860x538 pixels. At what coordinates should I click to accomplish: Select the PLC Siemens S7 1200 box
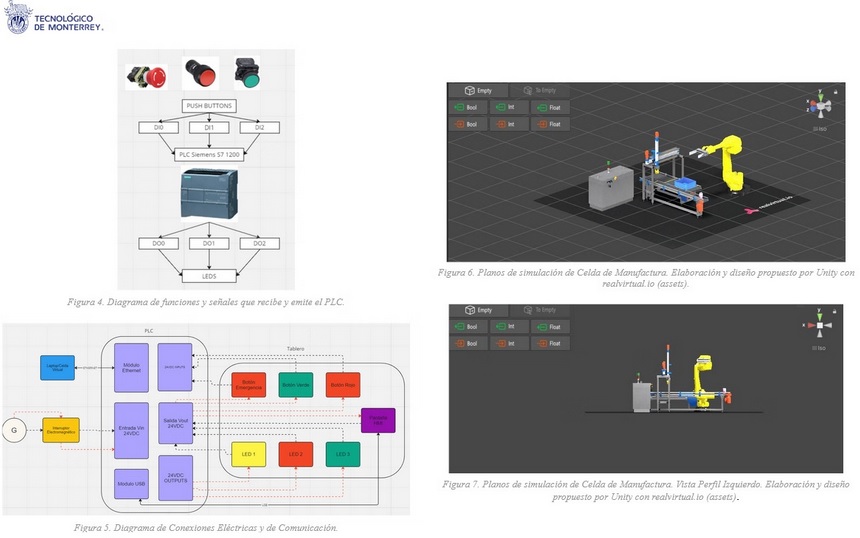pos(209,154)
